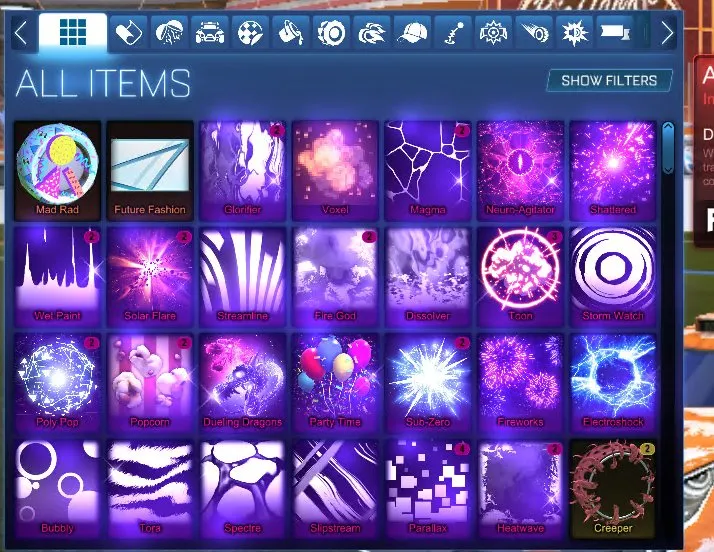Open the Toppers cap category tab
Screen dimensions: 714x552
412,33
